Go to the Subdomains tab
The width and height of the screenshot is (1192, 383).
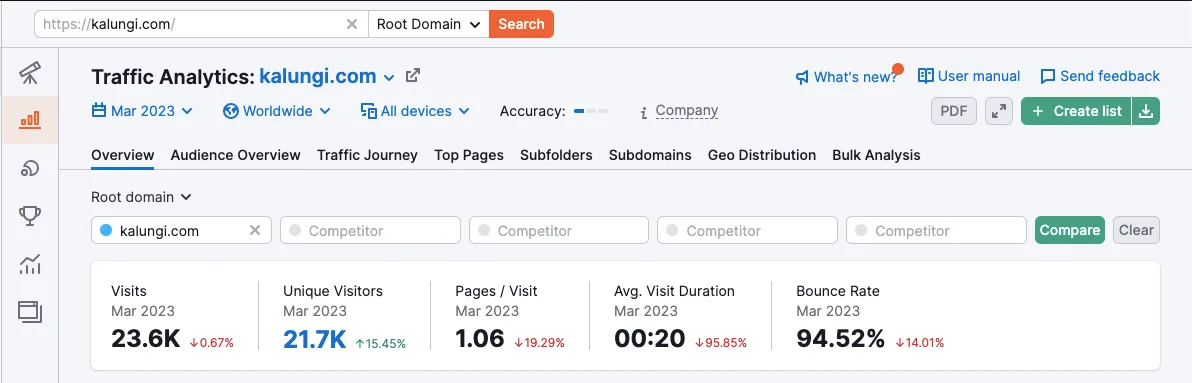click(x=650, y=155)
